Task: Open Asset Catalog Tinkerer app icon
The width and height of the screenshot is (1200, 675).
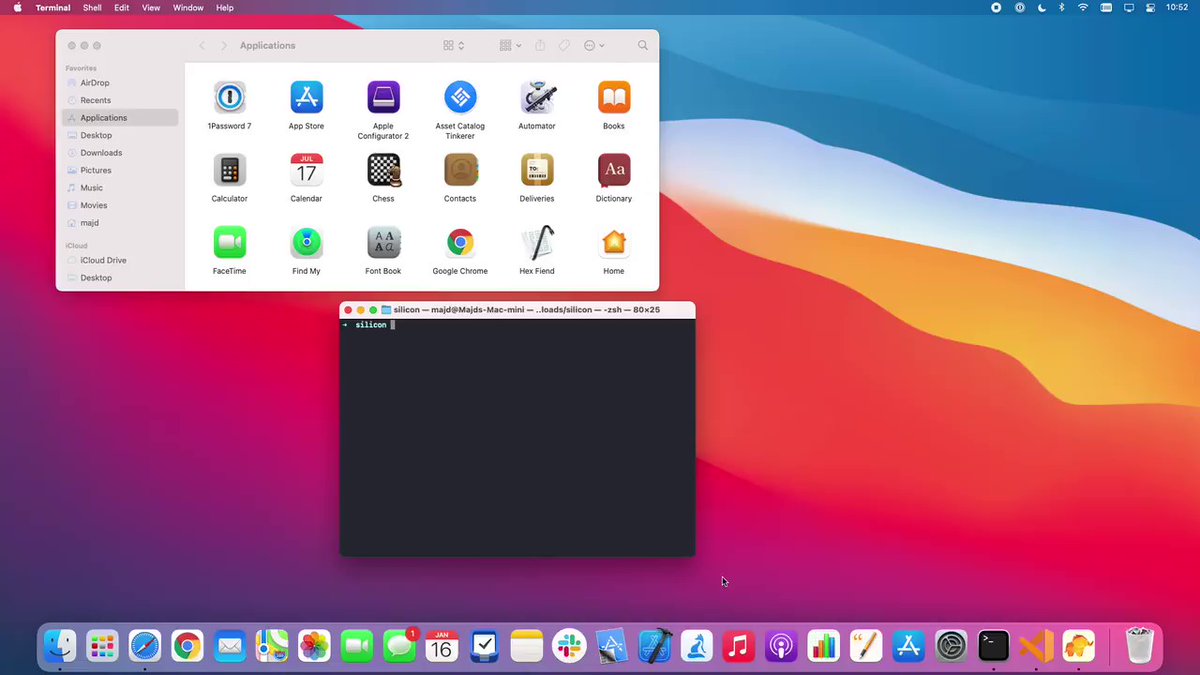Action: [460, 98]
